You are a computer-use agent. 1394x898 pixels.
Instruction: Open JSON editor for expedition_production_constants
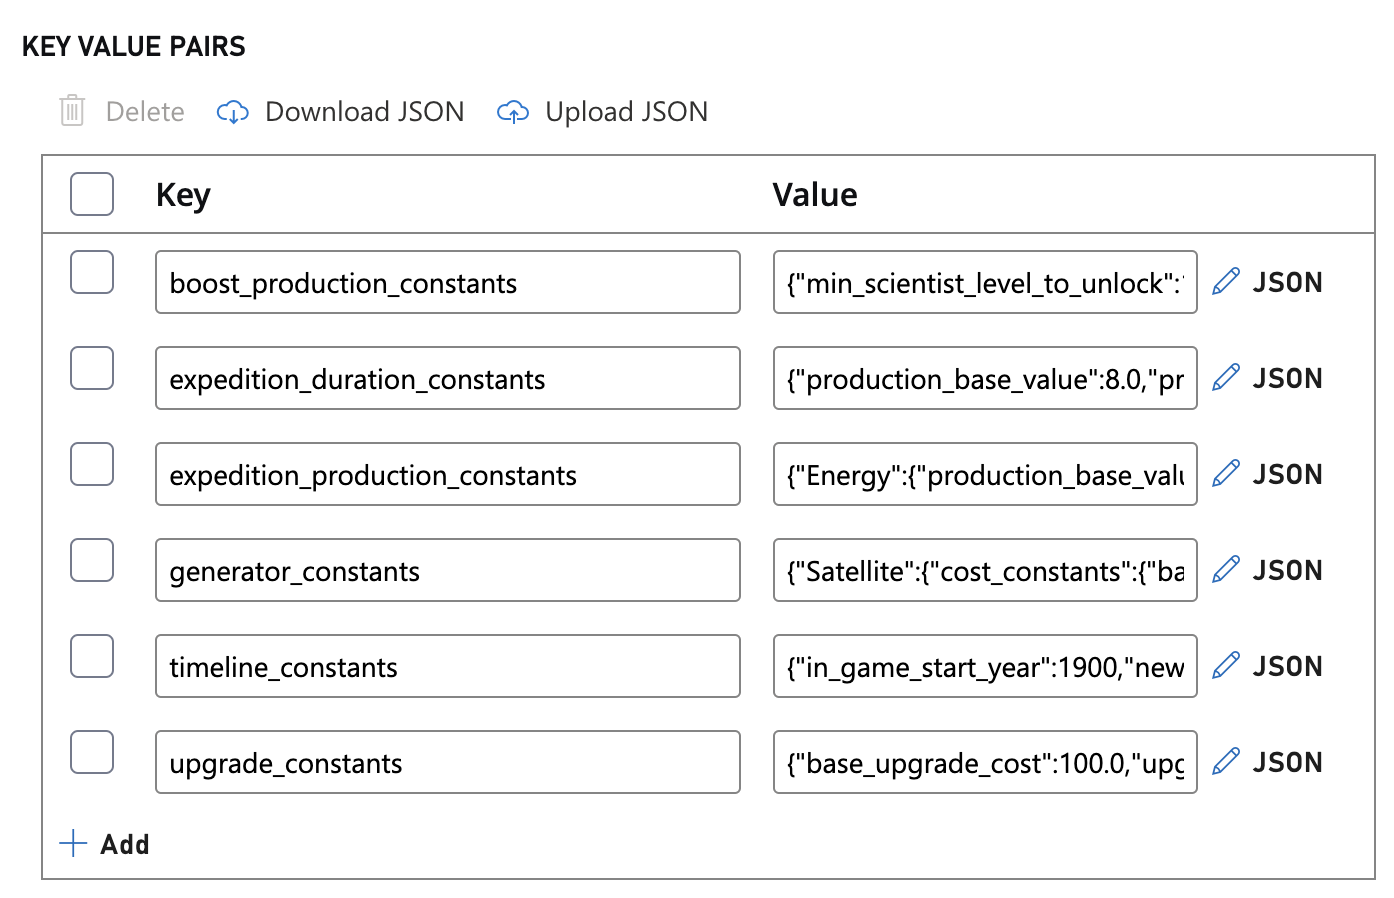1287,474
